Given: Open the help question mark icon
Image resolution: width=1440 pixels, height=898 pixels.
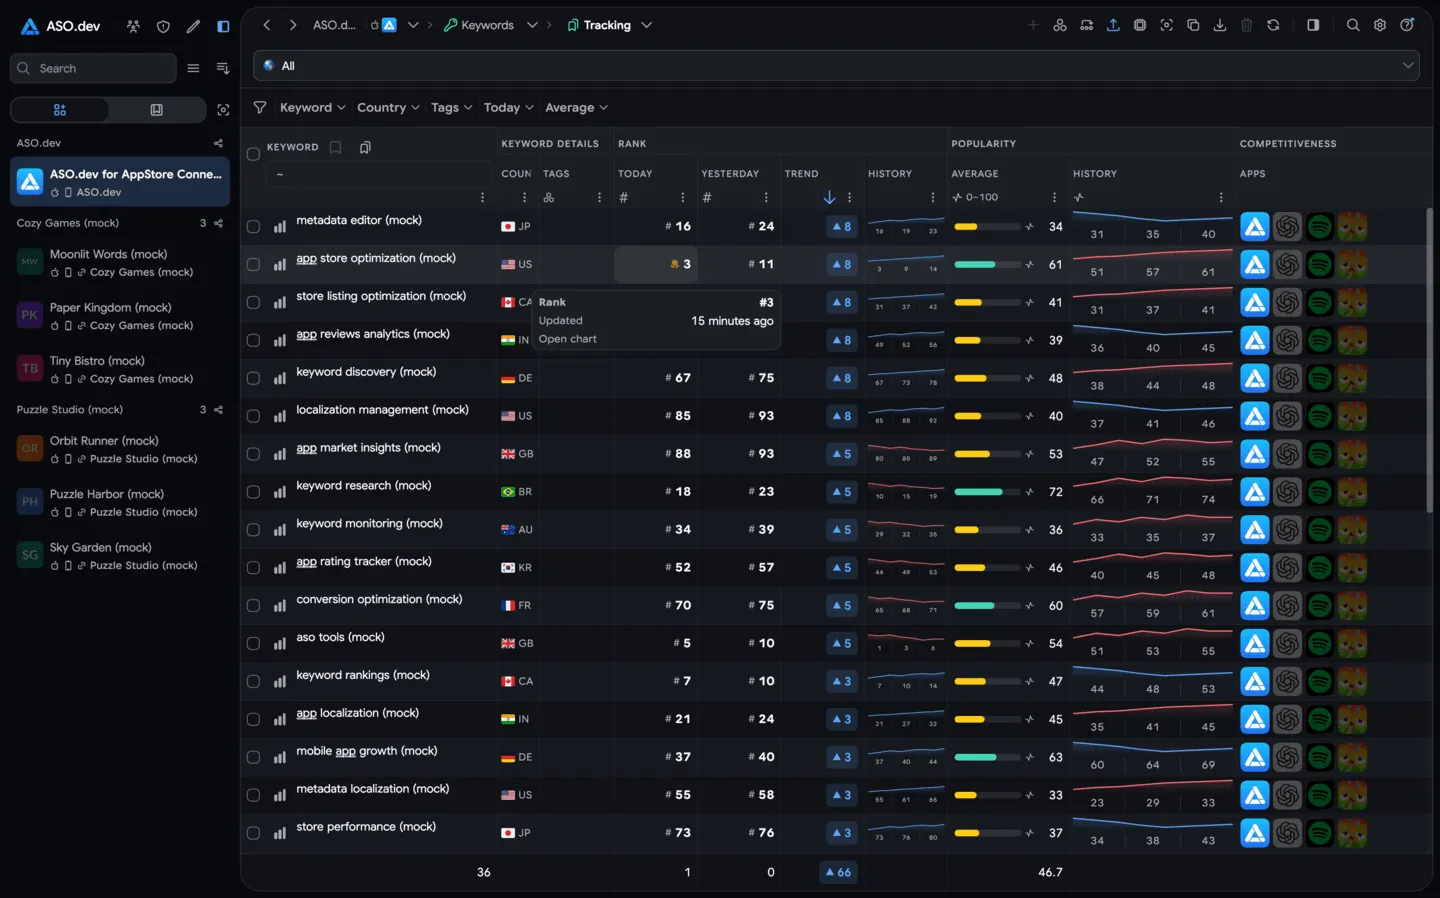Looking at the screenshot, I should click(1407, 25).
